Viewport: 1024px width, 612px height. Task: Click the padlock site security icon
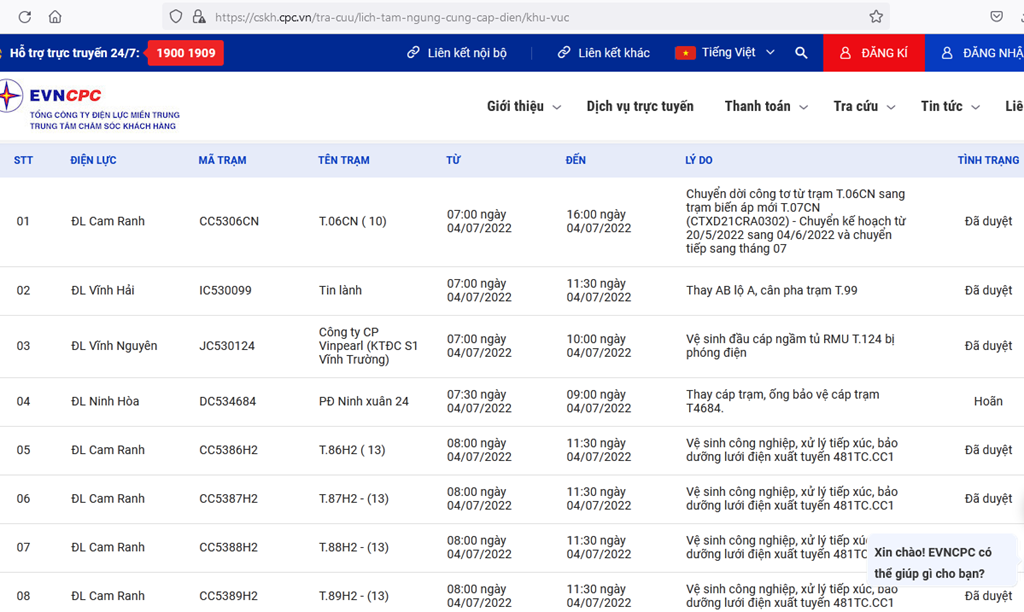(x=198, y=17)
